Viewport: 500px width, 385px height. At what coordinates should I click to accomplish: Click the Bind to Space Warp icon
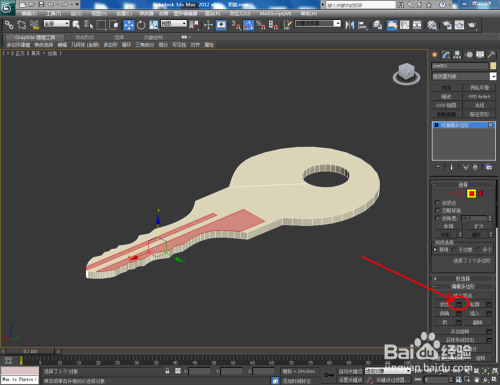tap(34, 25)
